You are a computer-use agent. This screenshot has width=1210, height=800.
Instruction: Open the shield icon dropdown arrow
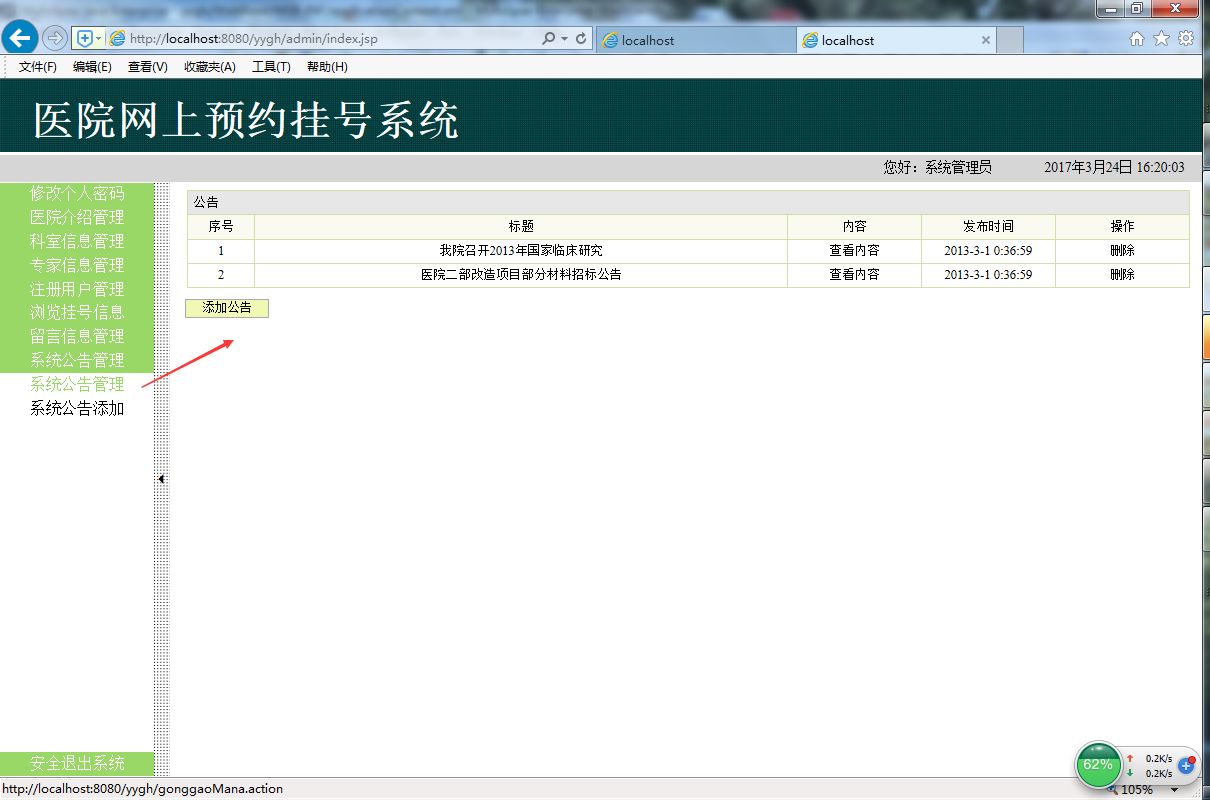(x=98, y=38)
